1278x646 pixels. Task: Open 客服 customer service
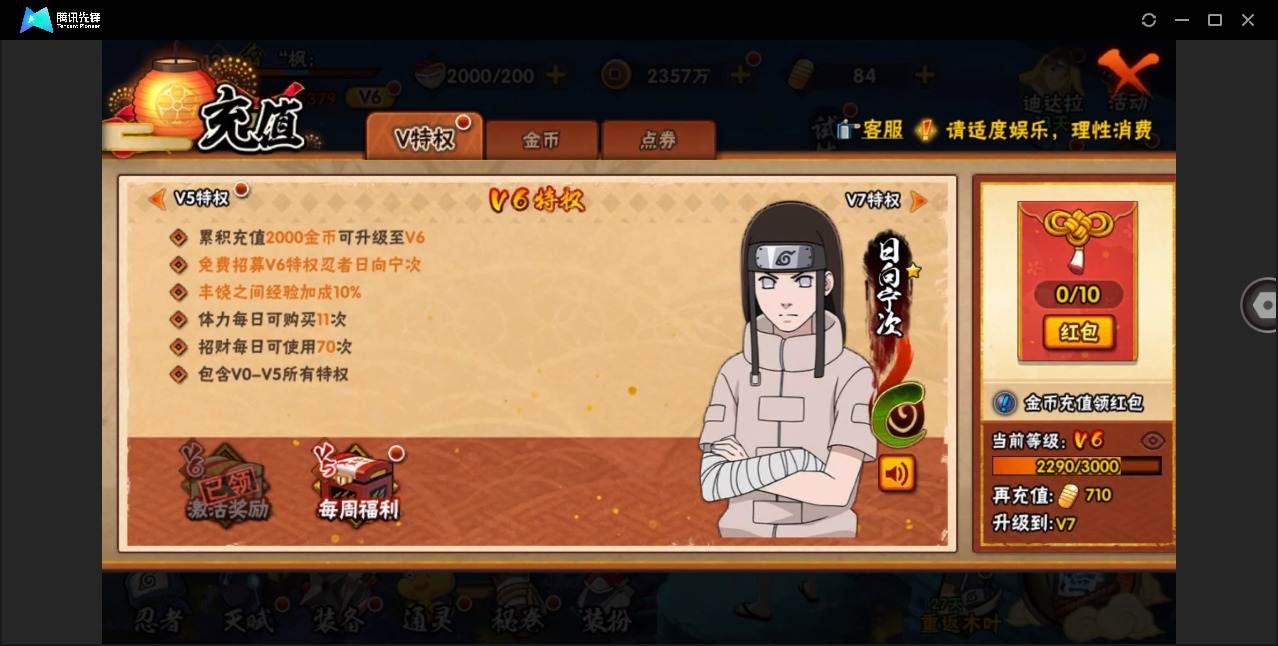[871, 130]
